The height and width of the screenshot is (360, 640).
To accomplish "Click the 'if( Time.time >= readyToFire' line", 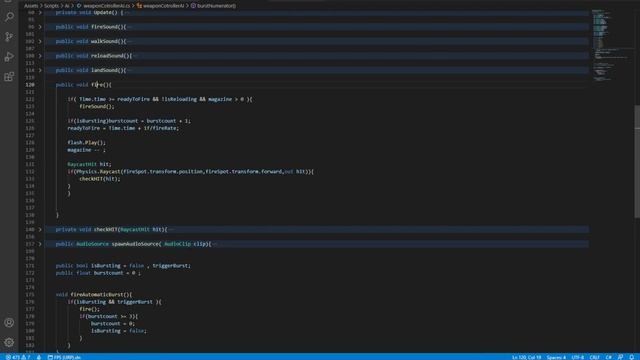I will pos(160,99).
